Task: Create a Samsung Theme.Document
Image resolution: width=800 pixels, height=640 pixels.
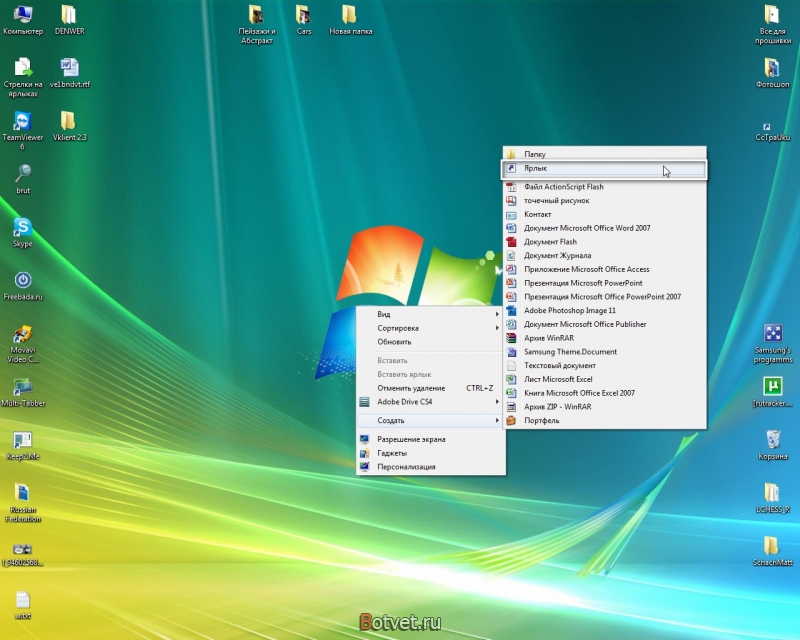Action: tap(605, 352)
